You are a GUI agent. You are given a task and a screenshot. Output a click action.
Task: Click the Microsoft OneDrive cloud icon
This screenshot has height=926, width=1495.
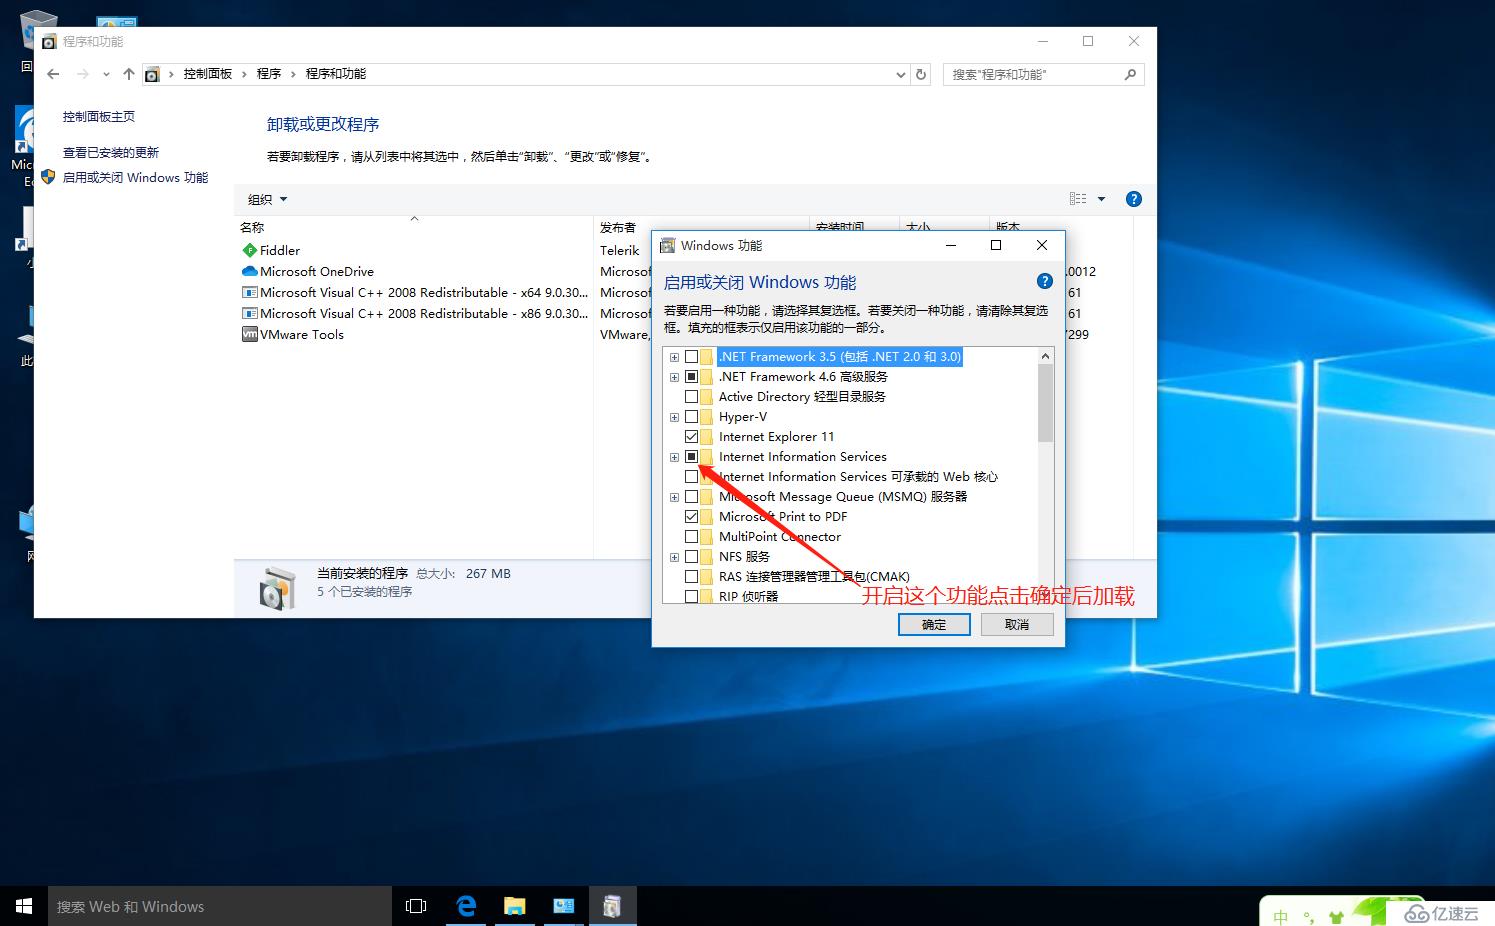(x=250, y=272)
